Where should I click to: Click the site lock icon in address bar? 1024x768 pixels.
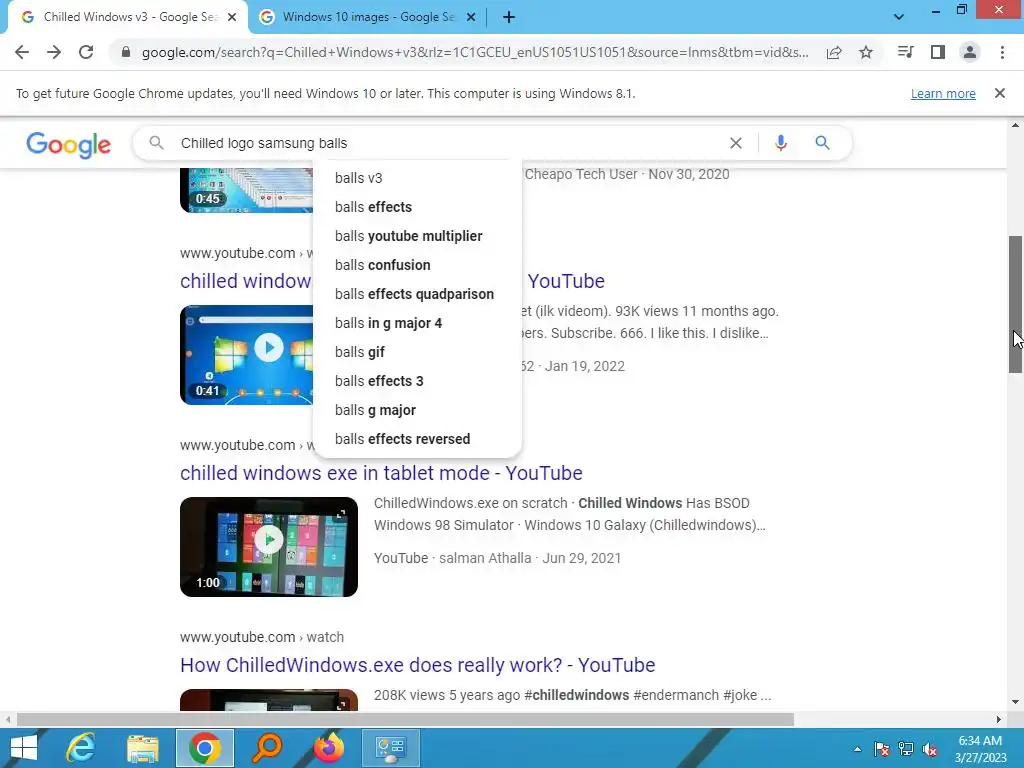pyautogui.click(x=126, y=52)
